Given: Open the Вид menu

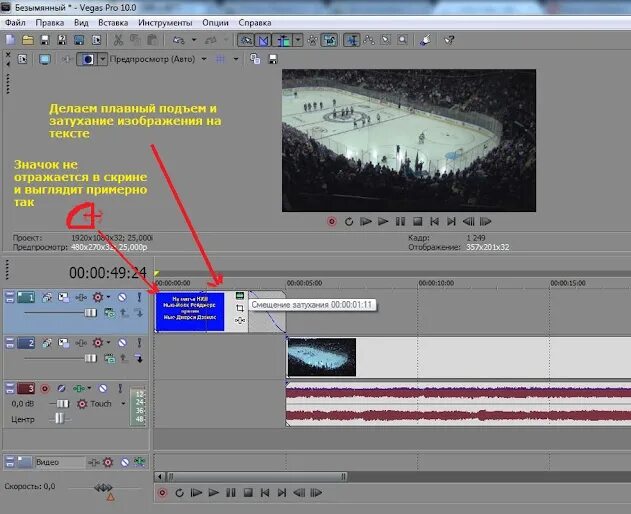Looking at the screenshot, I should pos(81,23).
